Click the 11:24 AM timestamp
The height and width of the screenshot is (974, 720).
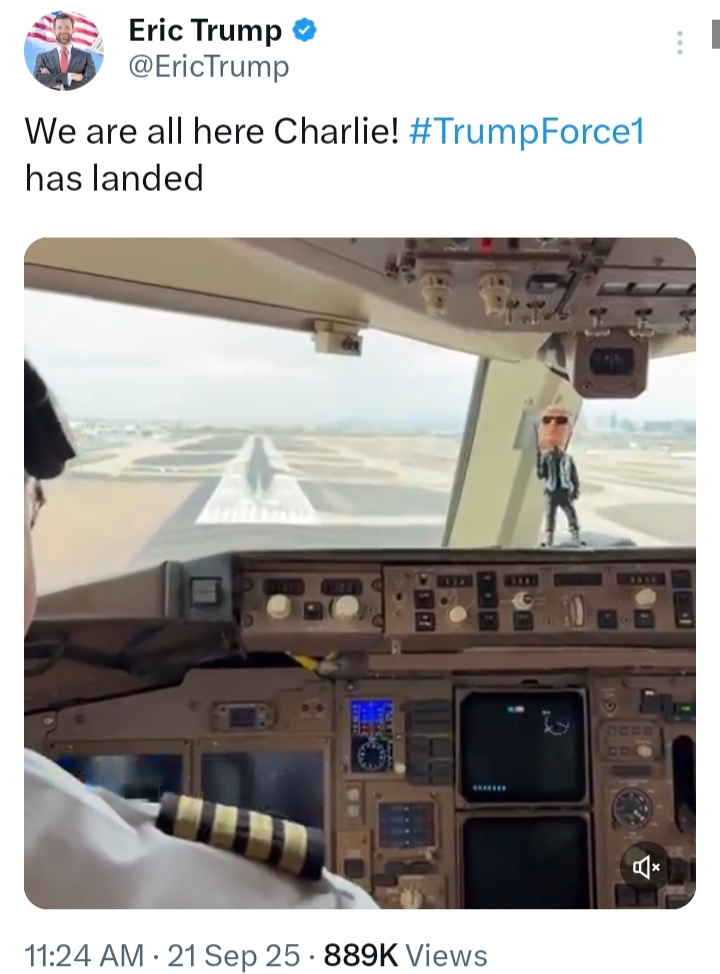tap(84, 954)
